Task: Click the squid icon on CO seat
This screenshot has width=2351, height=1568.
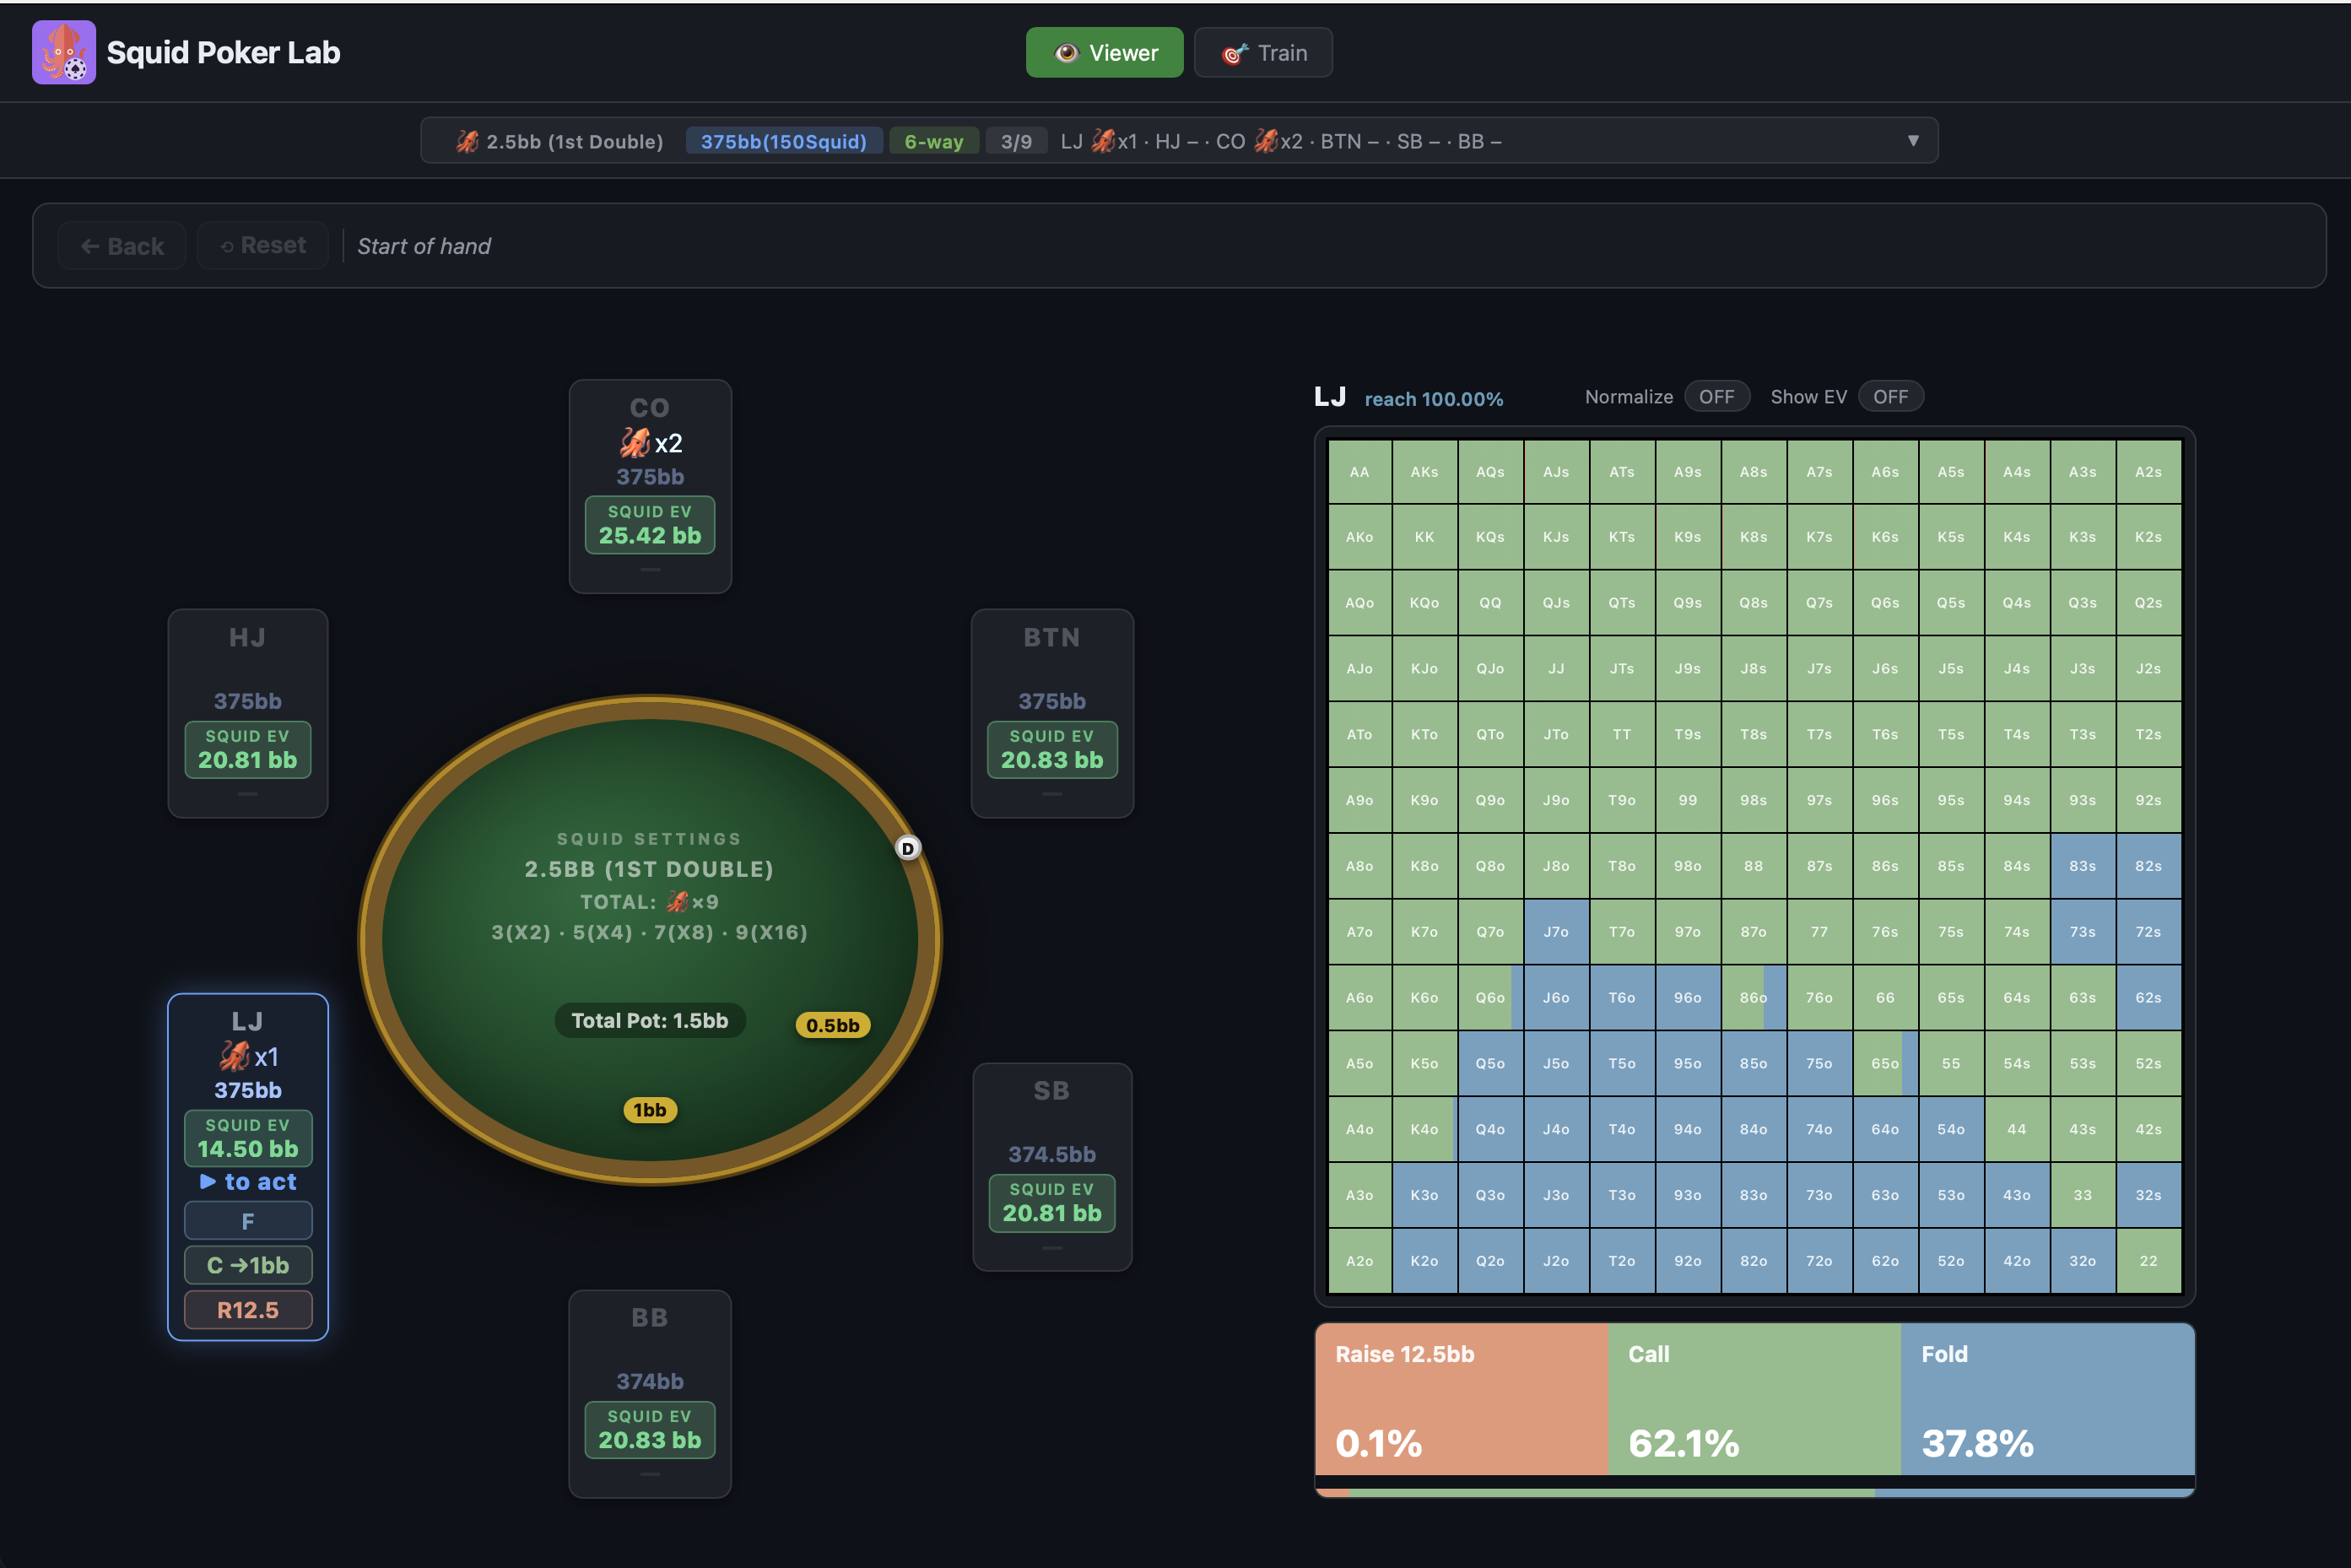Action: pos(634,442)
